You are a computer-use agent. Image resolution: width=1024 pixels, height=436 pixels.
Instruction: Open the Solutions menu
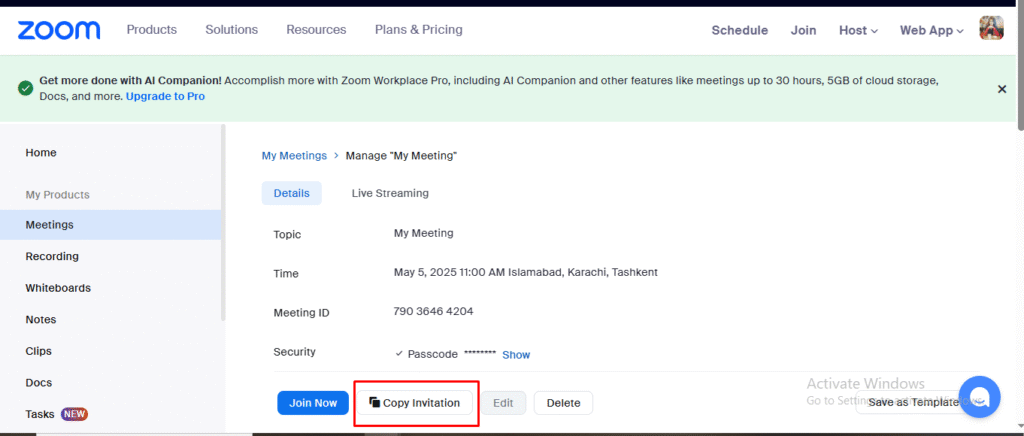point(231,30)
